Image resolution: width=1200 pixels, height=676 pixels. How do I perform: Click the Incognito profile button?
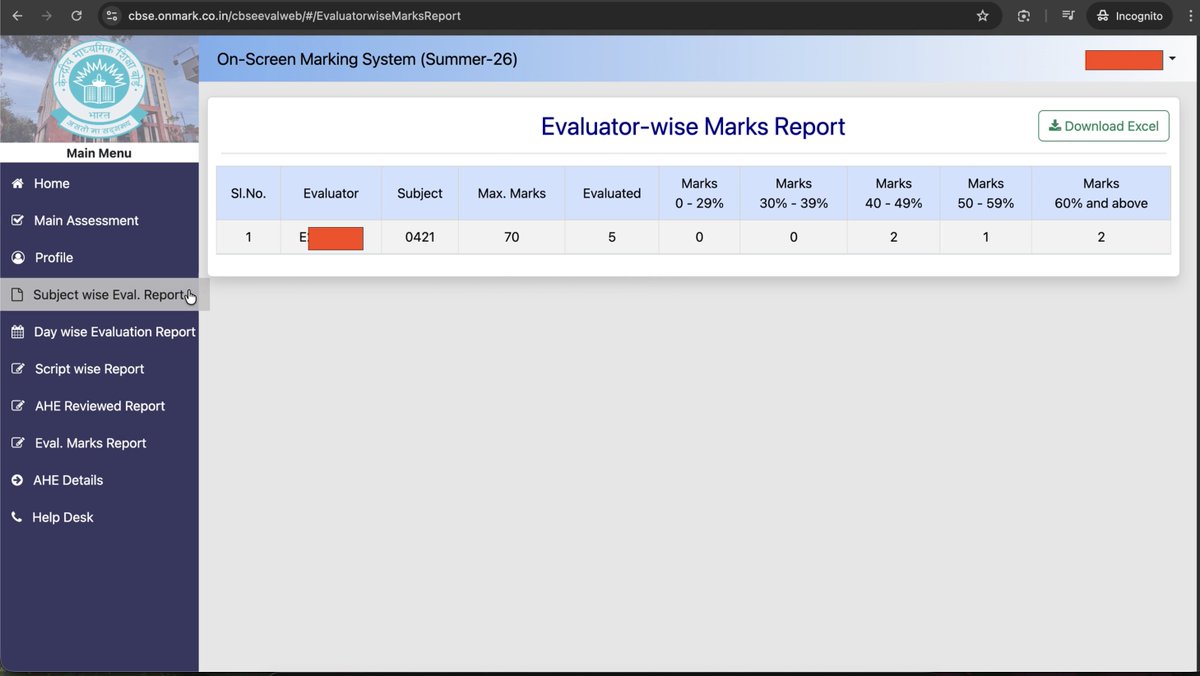1129,16
